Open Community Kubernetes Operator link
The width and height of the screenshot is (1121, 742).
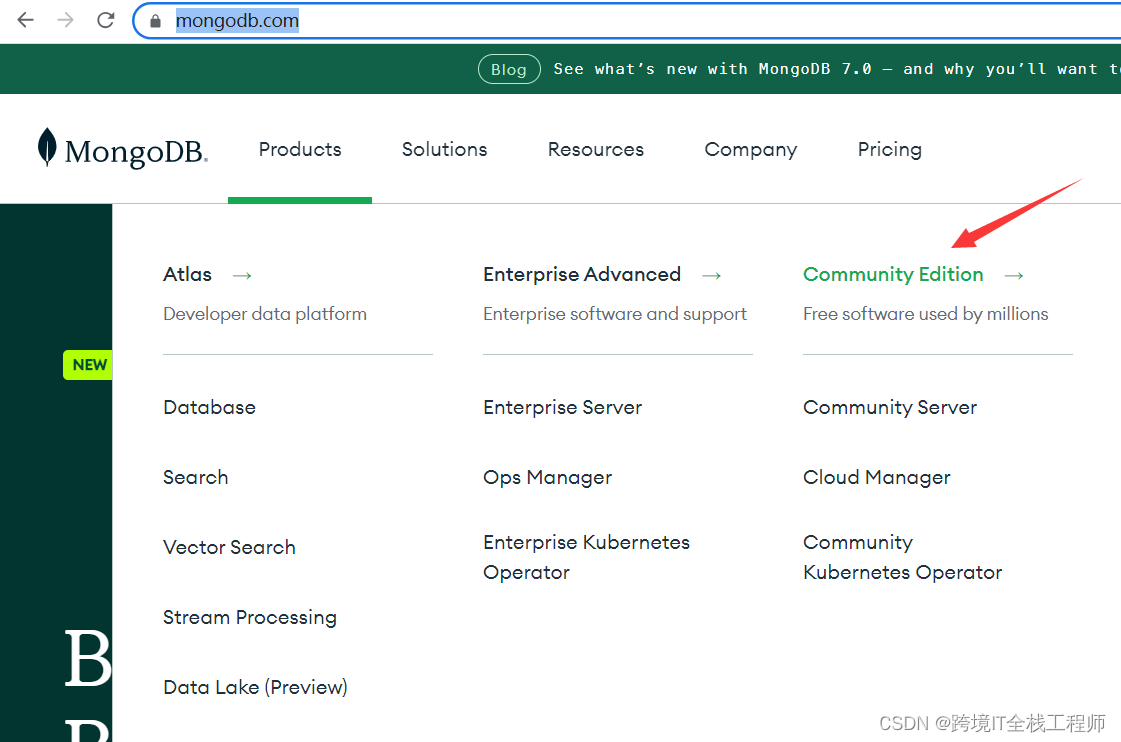[x=902, y=558]
